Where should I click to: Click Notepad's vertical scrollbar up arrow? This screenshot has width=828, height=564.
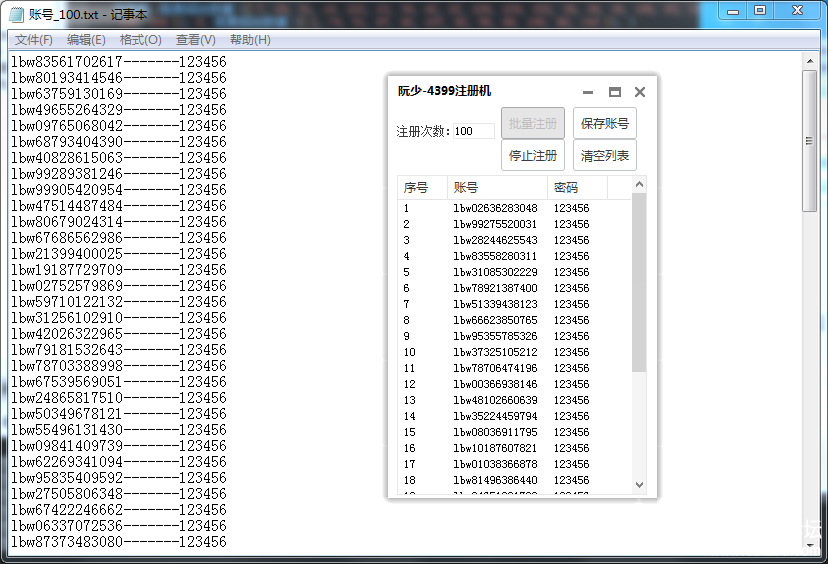[810, 61]
